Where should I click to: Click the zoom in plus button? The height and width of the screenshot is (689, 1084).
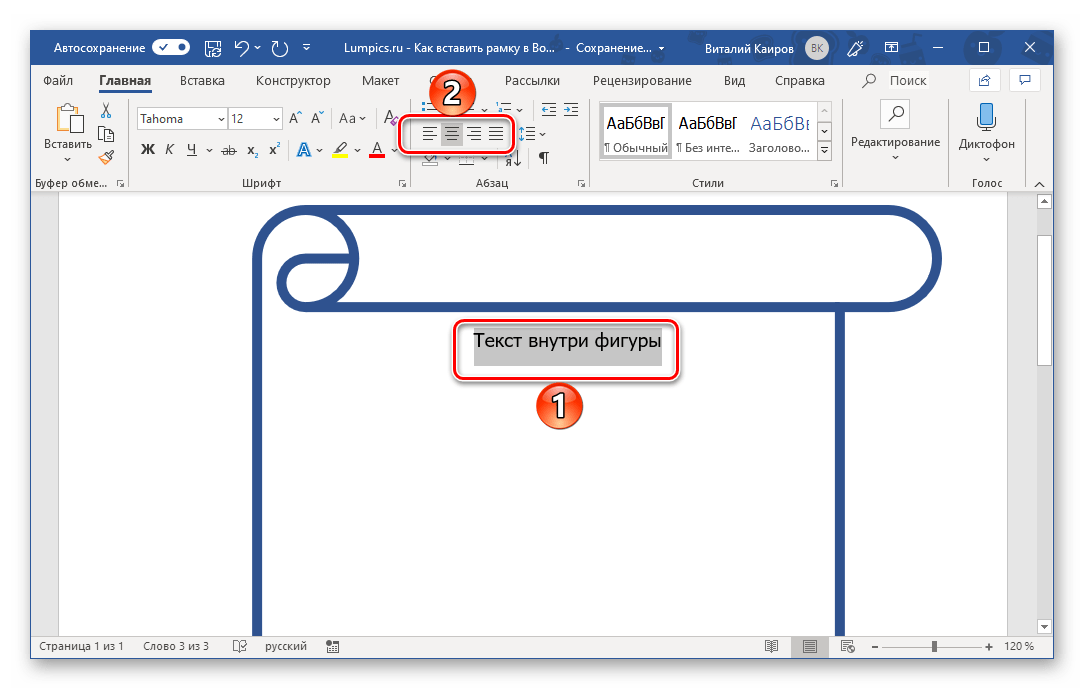click(989, 646)
